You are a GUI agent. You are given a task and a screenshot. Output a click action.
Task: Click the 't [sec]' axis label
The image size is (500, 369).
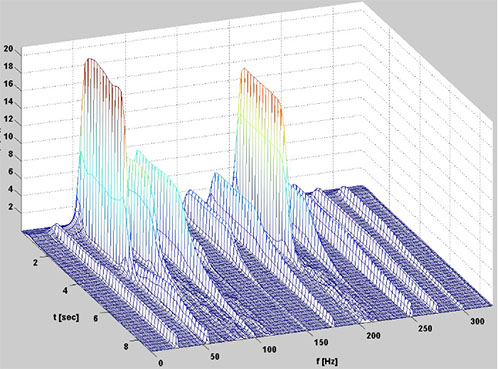pos(66,317)
